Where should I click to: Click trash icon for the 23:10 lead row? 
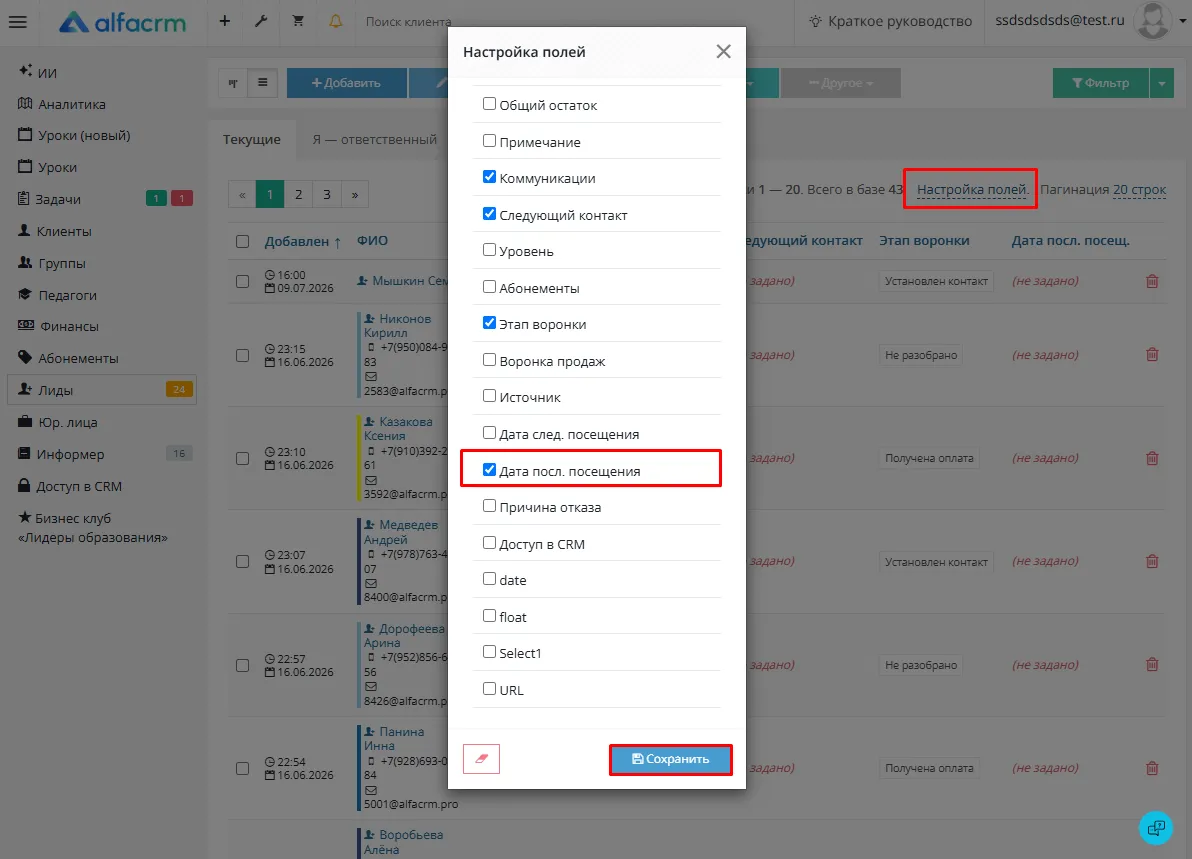[x=1152, y=458]
